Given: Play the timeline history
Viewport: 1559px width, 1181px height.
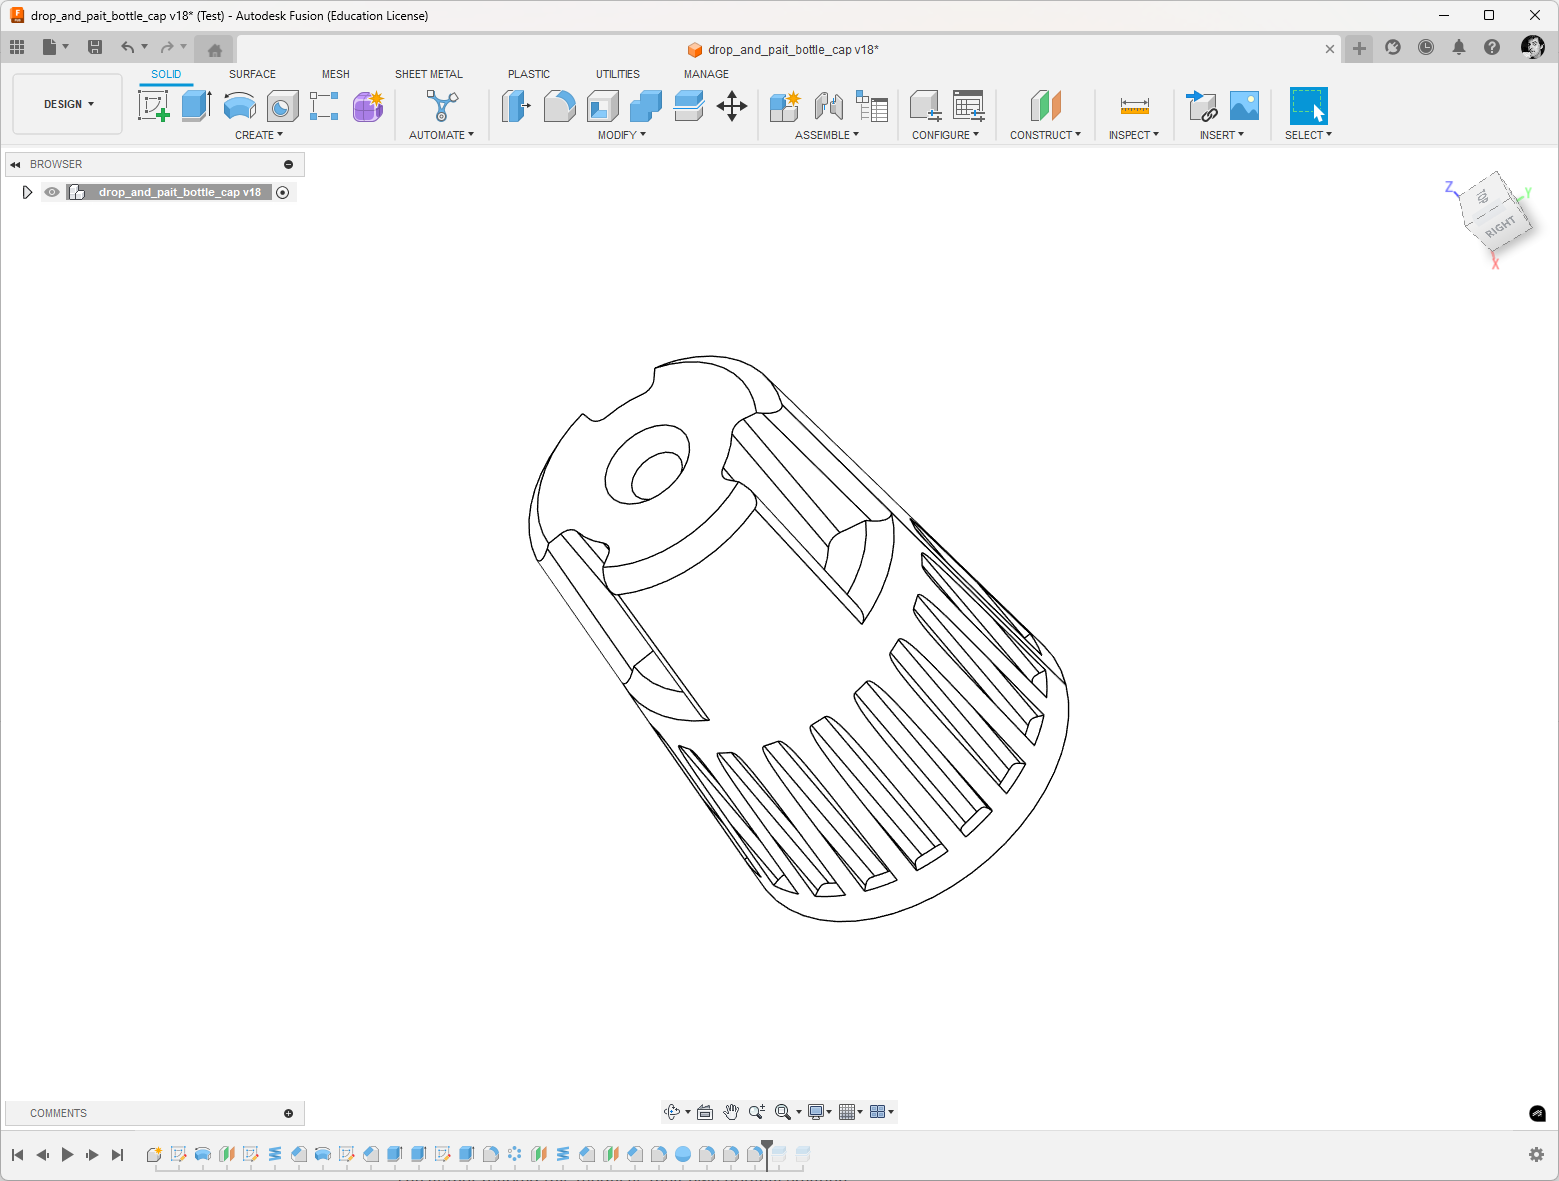Looking at the screenshot, I should (x=67, y=1155).
